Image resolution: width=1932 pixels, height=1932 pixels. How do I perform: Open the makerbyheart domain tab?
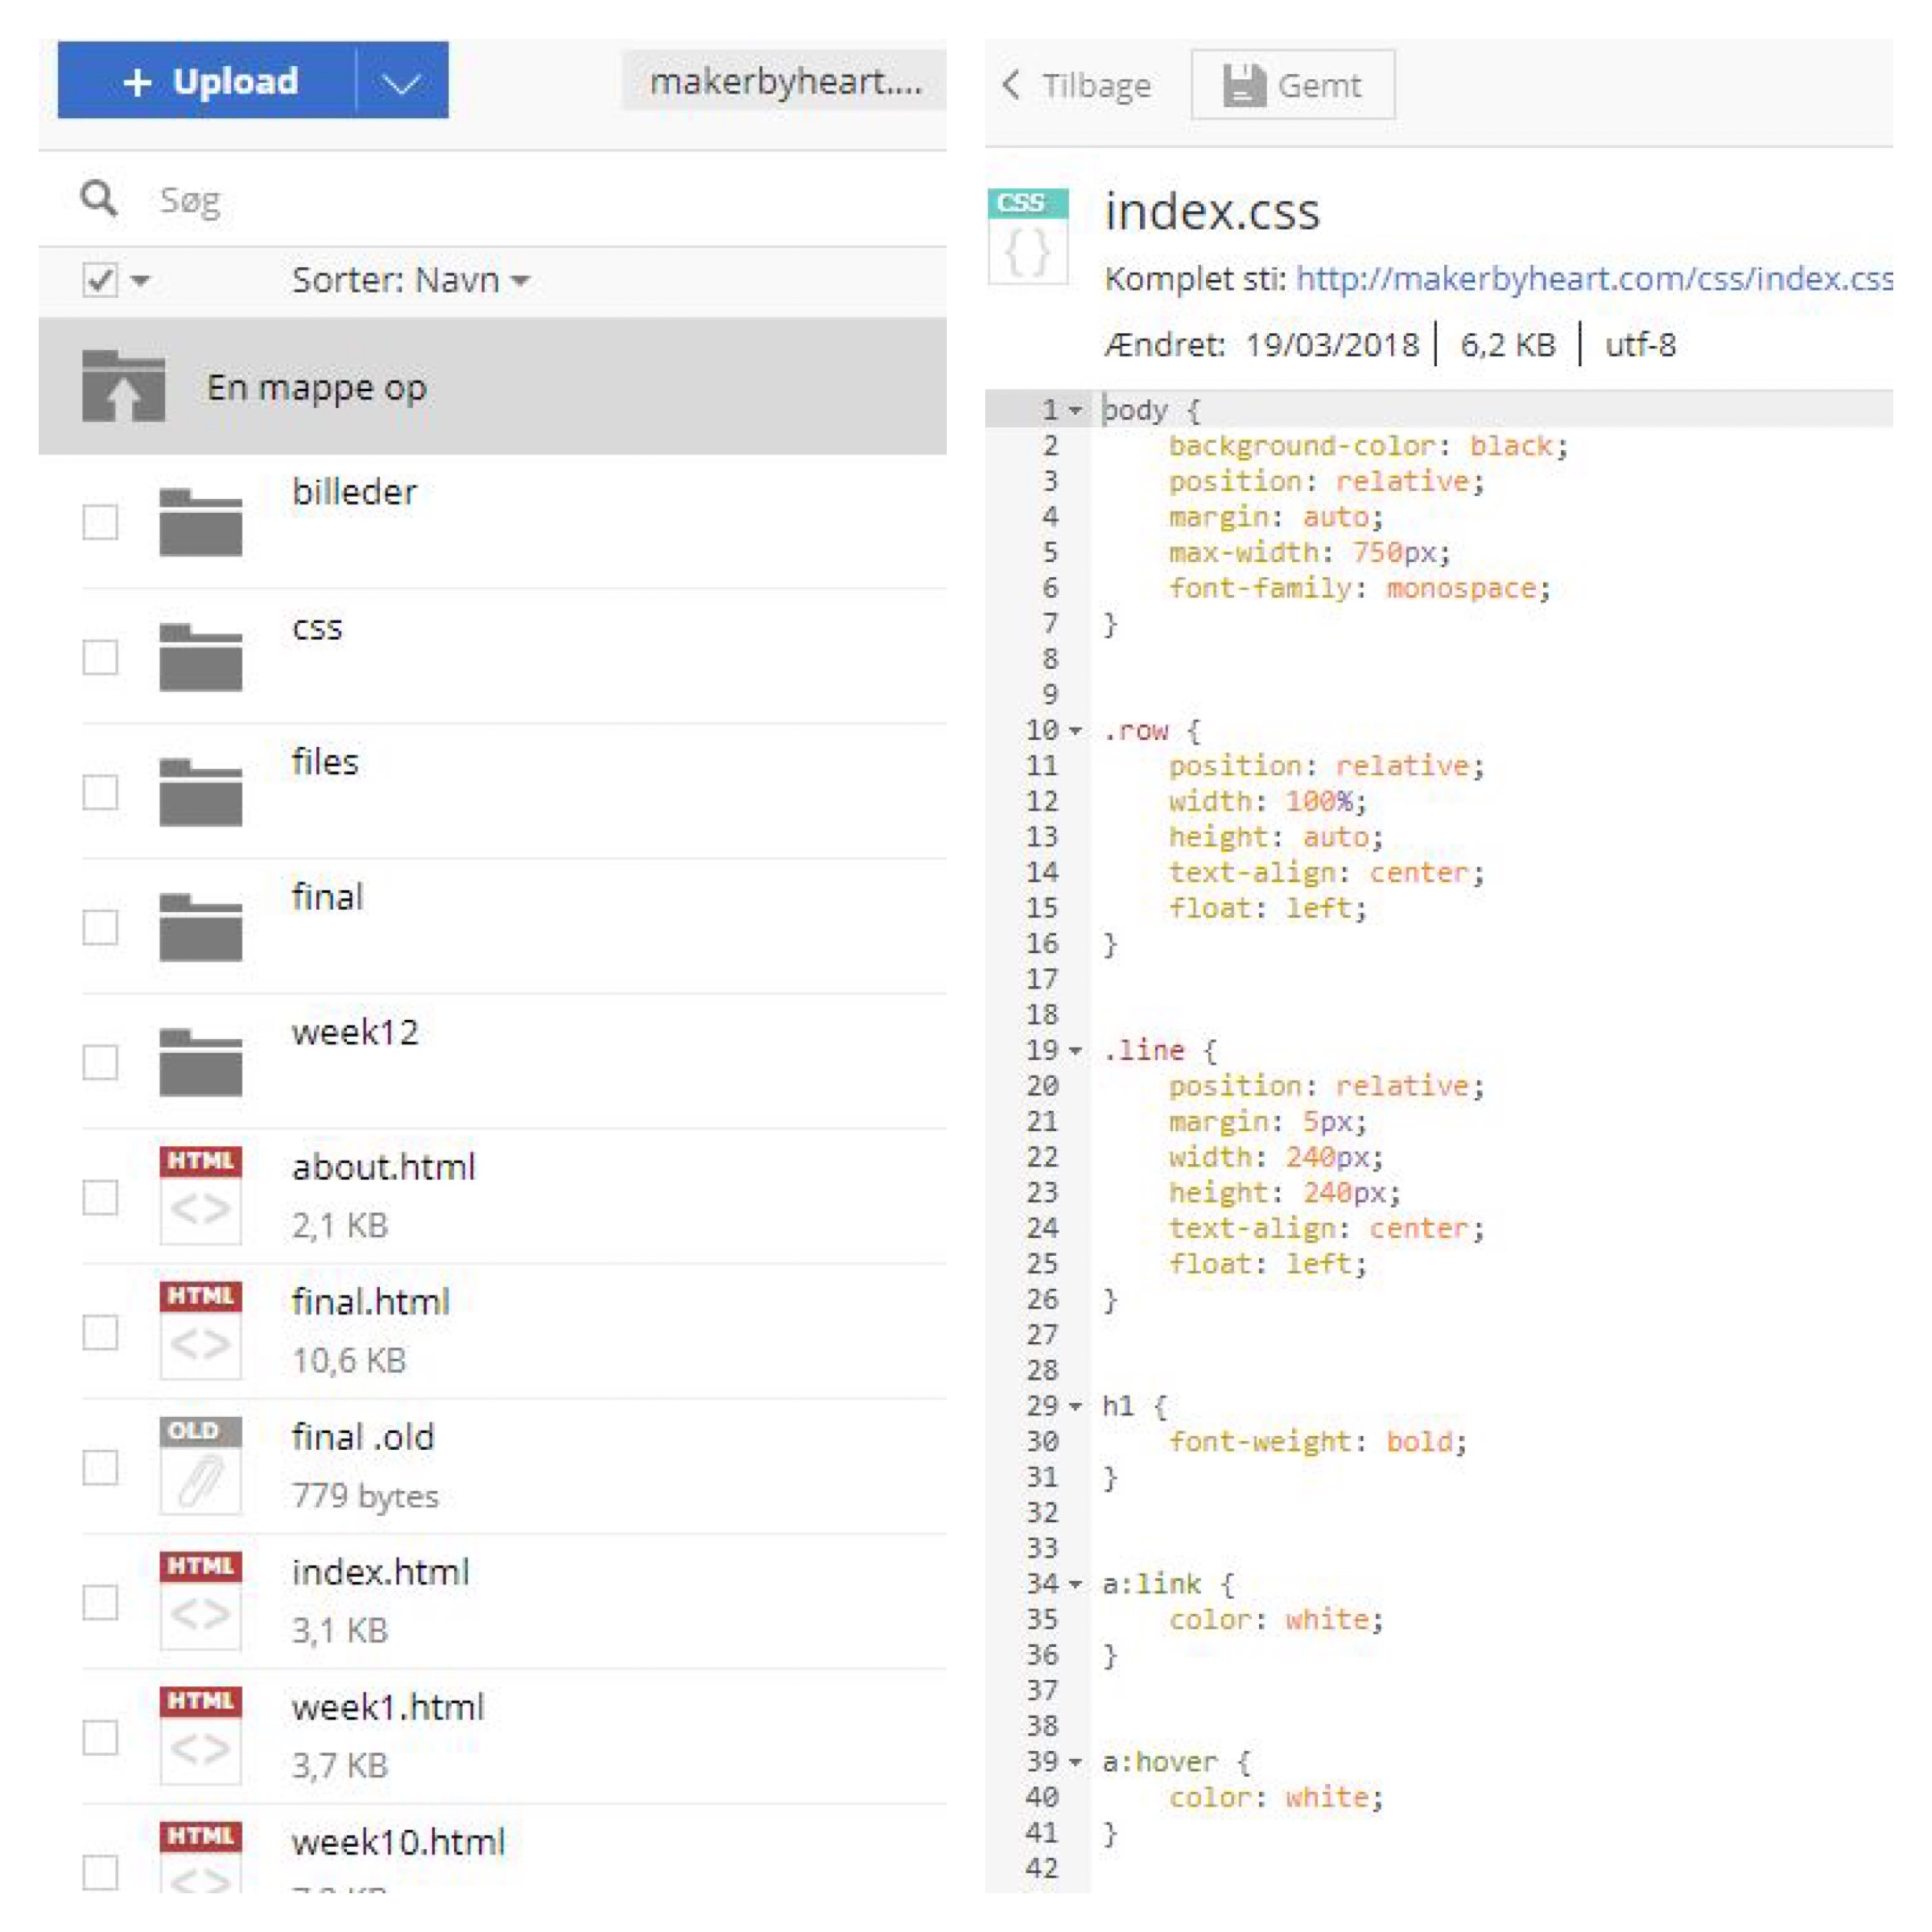[x=785, y=82]
